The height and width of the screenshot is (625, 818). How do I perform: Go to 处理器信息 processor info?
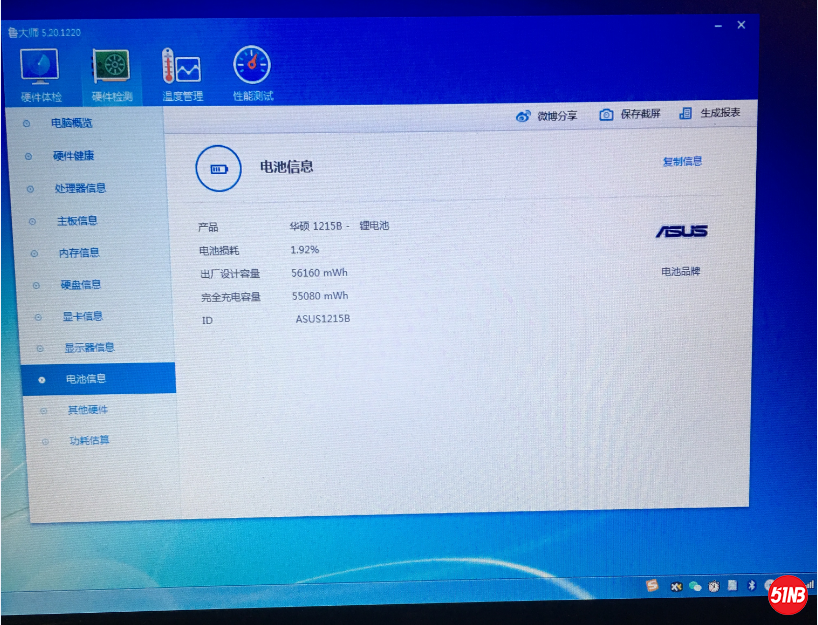pos(80,188)
